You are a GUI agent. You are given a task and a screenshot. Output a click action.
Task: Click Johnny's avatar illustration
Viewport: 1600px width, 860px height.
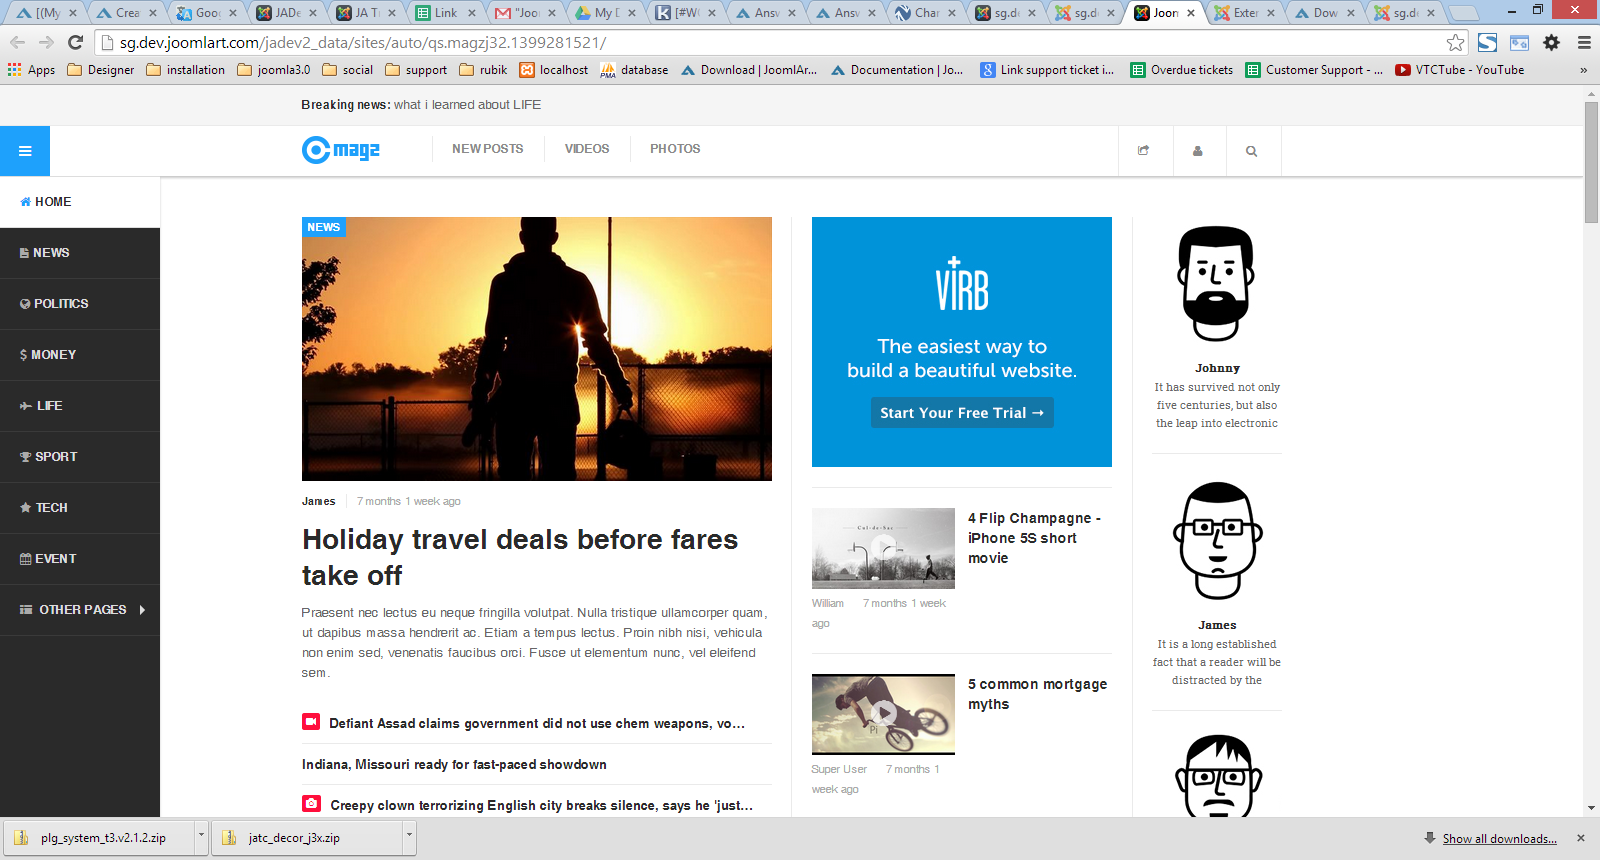click(x=1216, y=285)
